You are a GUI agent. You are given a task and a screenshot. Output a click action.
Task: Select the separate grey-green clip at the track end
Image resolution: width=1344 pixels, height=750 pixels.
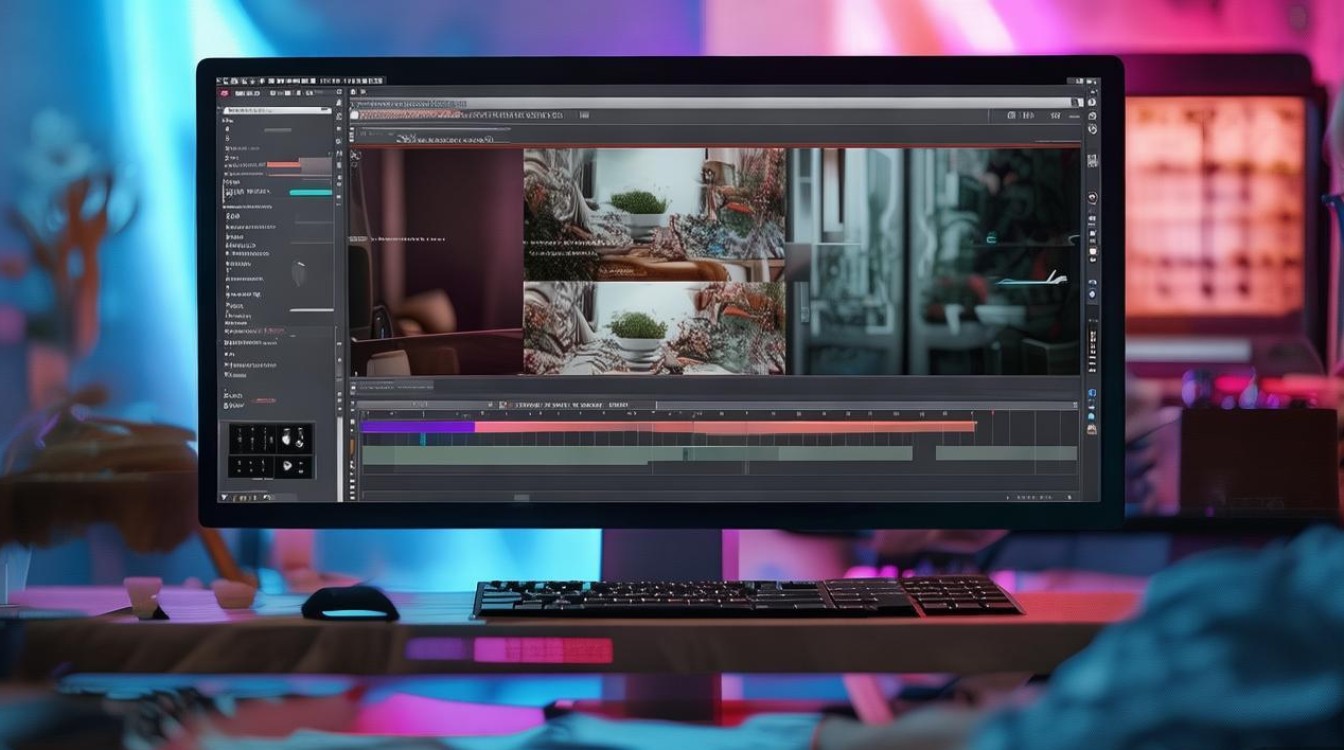pos(1006,453)
